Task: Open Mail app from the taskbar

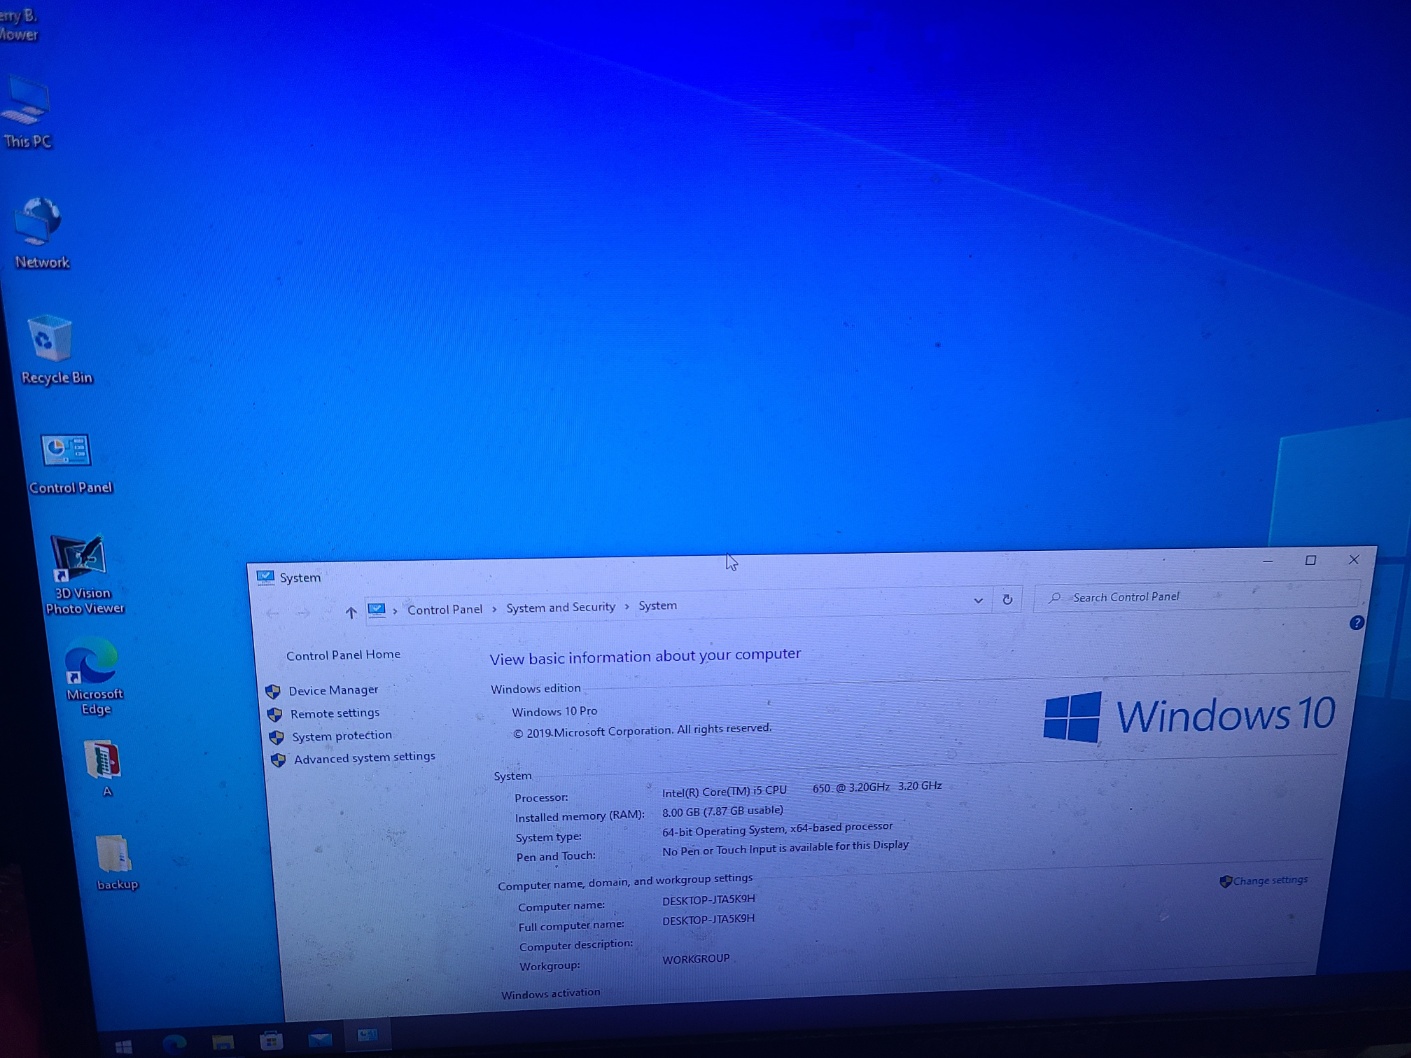Action: click(319, 1039)
